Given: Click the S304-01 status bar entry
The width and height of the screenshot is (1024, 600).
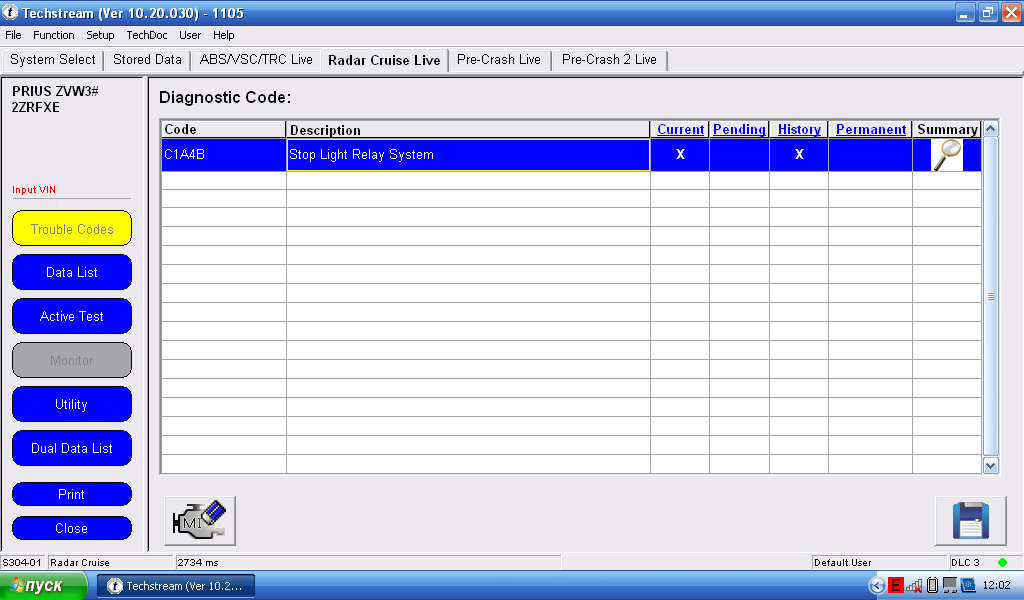Looking at the screenshot, I should [x=22, y=562].
